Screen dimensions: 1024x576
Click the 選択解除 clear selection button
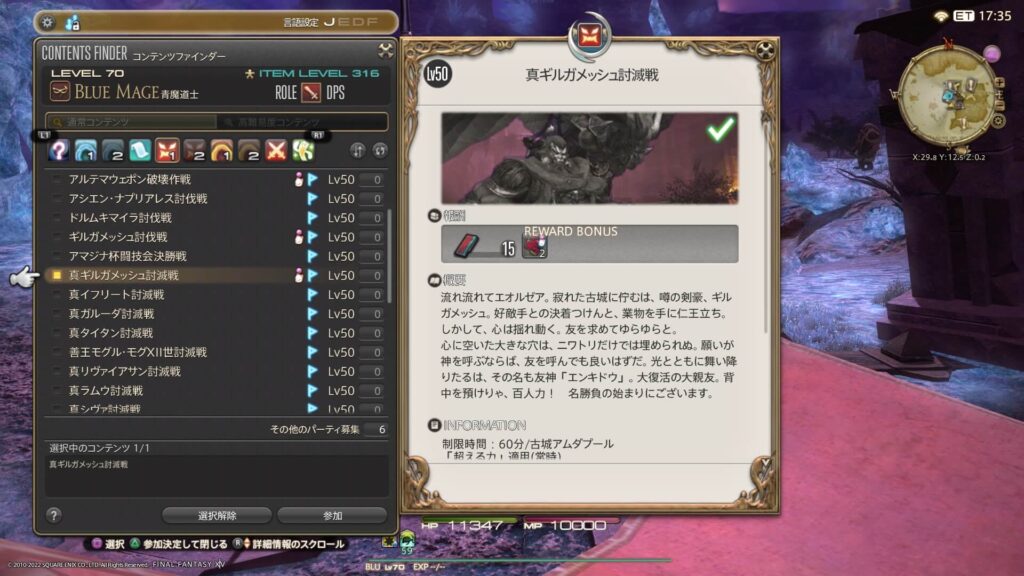[217, 515]
